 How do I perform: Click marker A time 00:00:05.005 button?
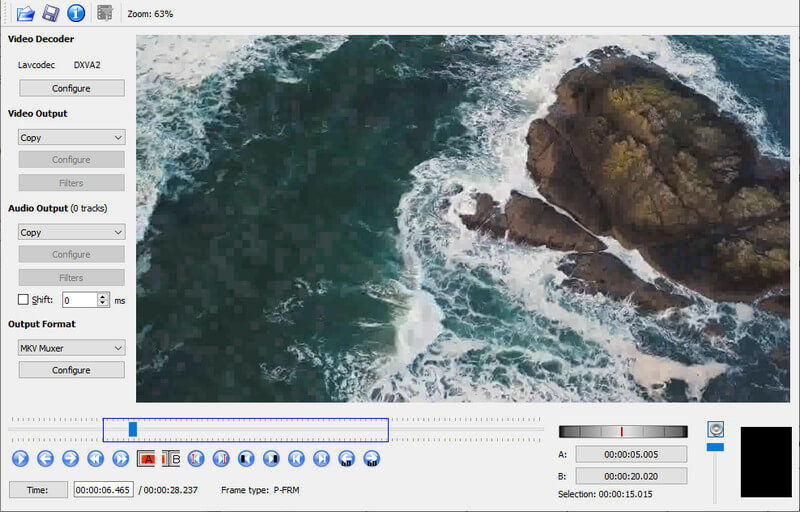pyautogui.click(x=631, y=454)
